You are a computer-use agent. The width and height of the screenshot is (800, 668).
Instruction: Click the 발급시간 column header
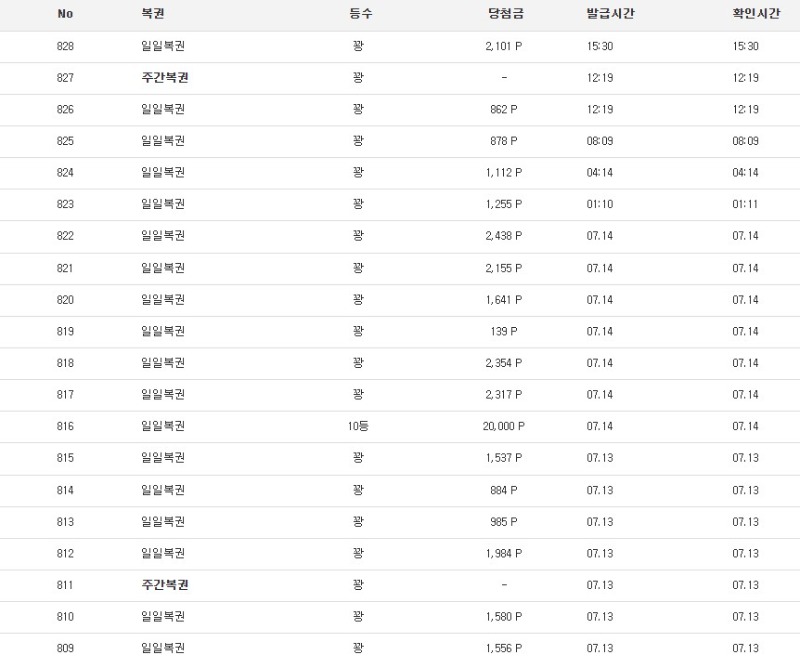coord(610,14)
